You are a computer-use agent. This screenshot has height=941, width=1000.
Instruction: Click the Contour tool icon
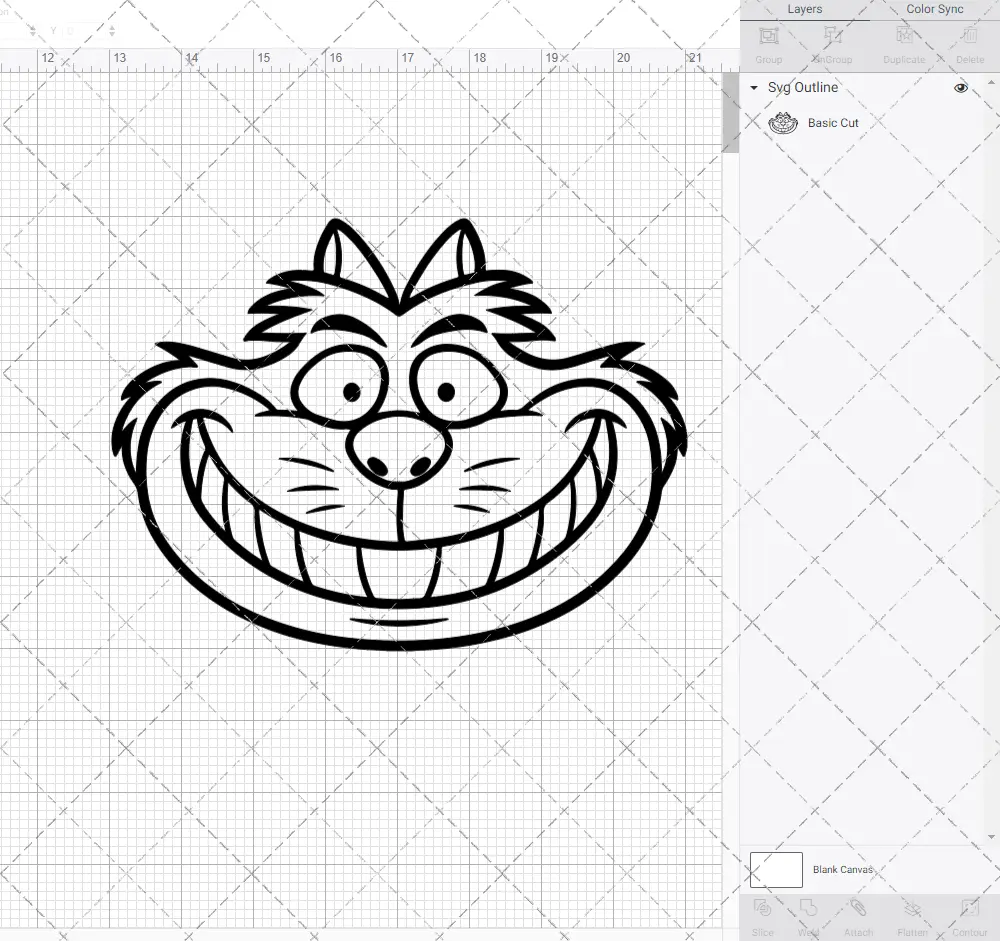[x=969, y=909]
